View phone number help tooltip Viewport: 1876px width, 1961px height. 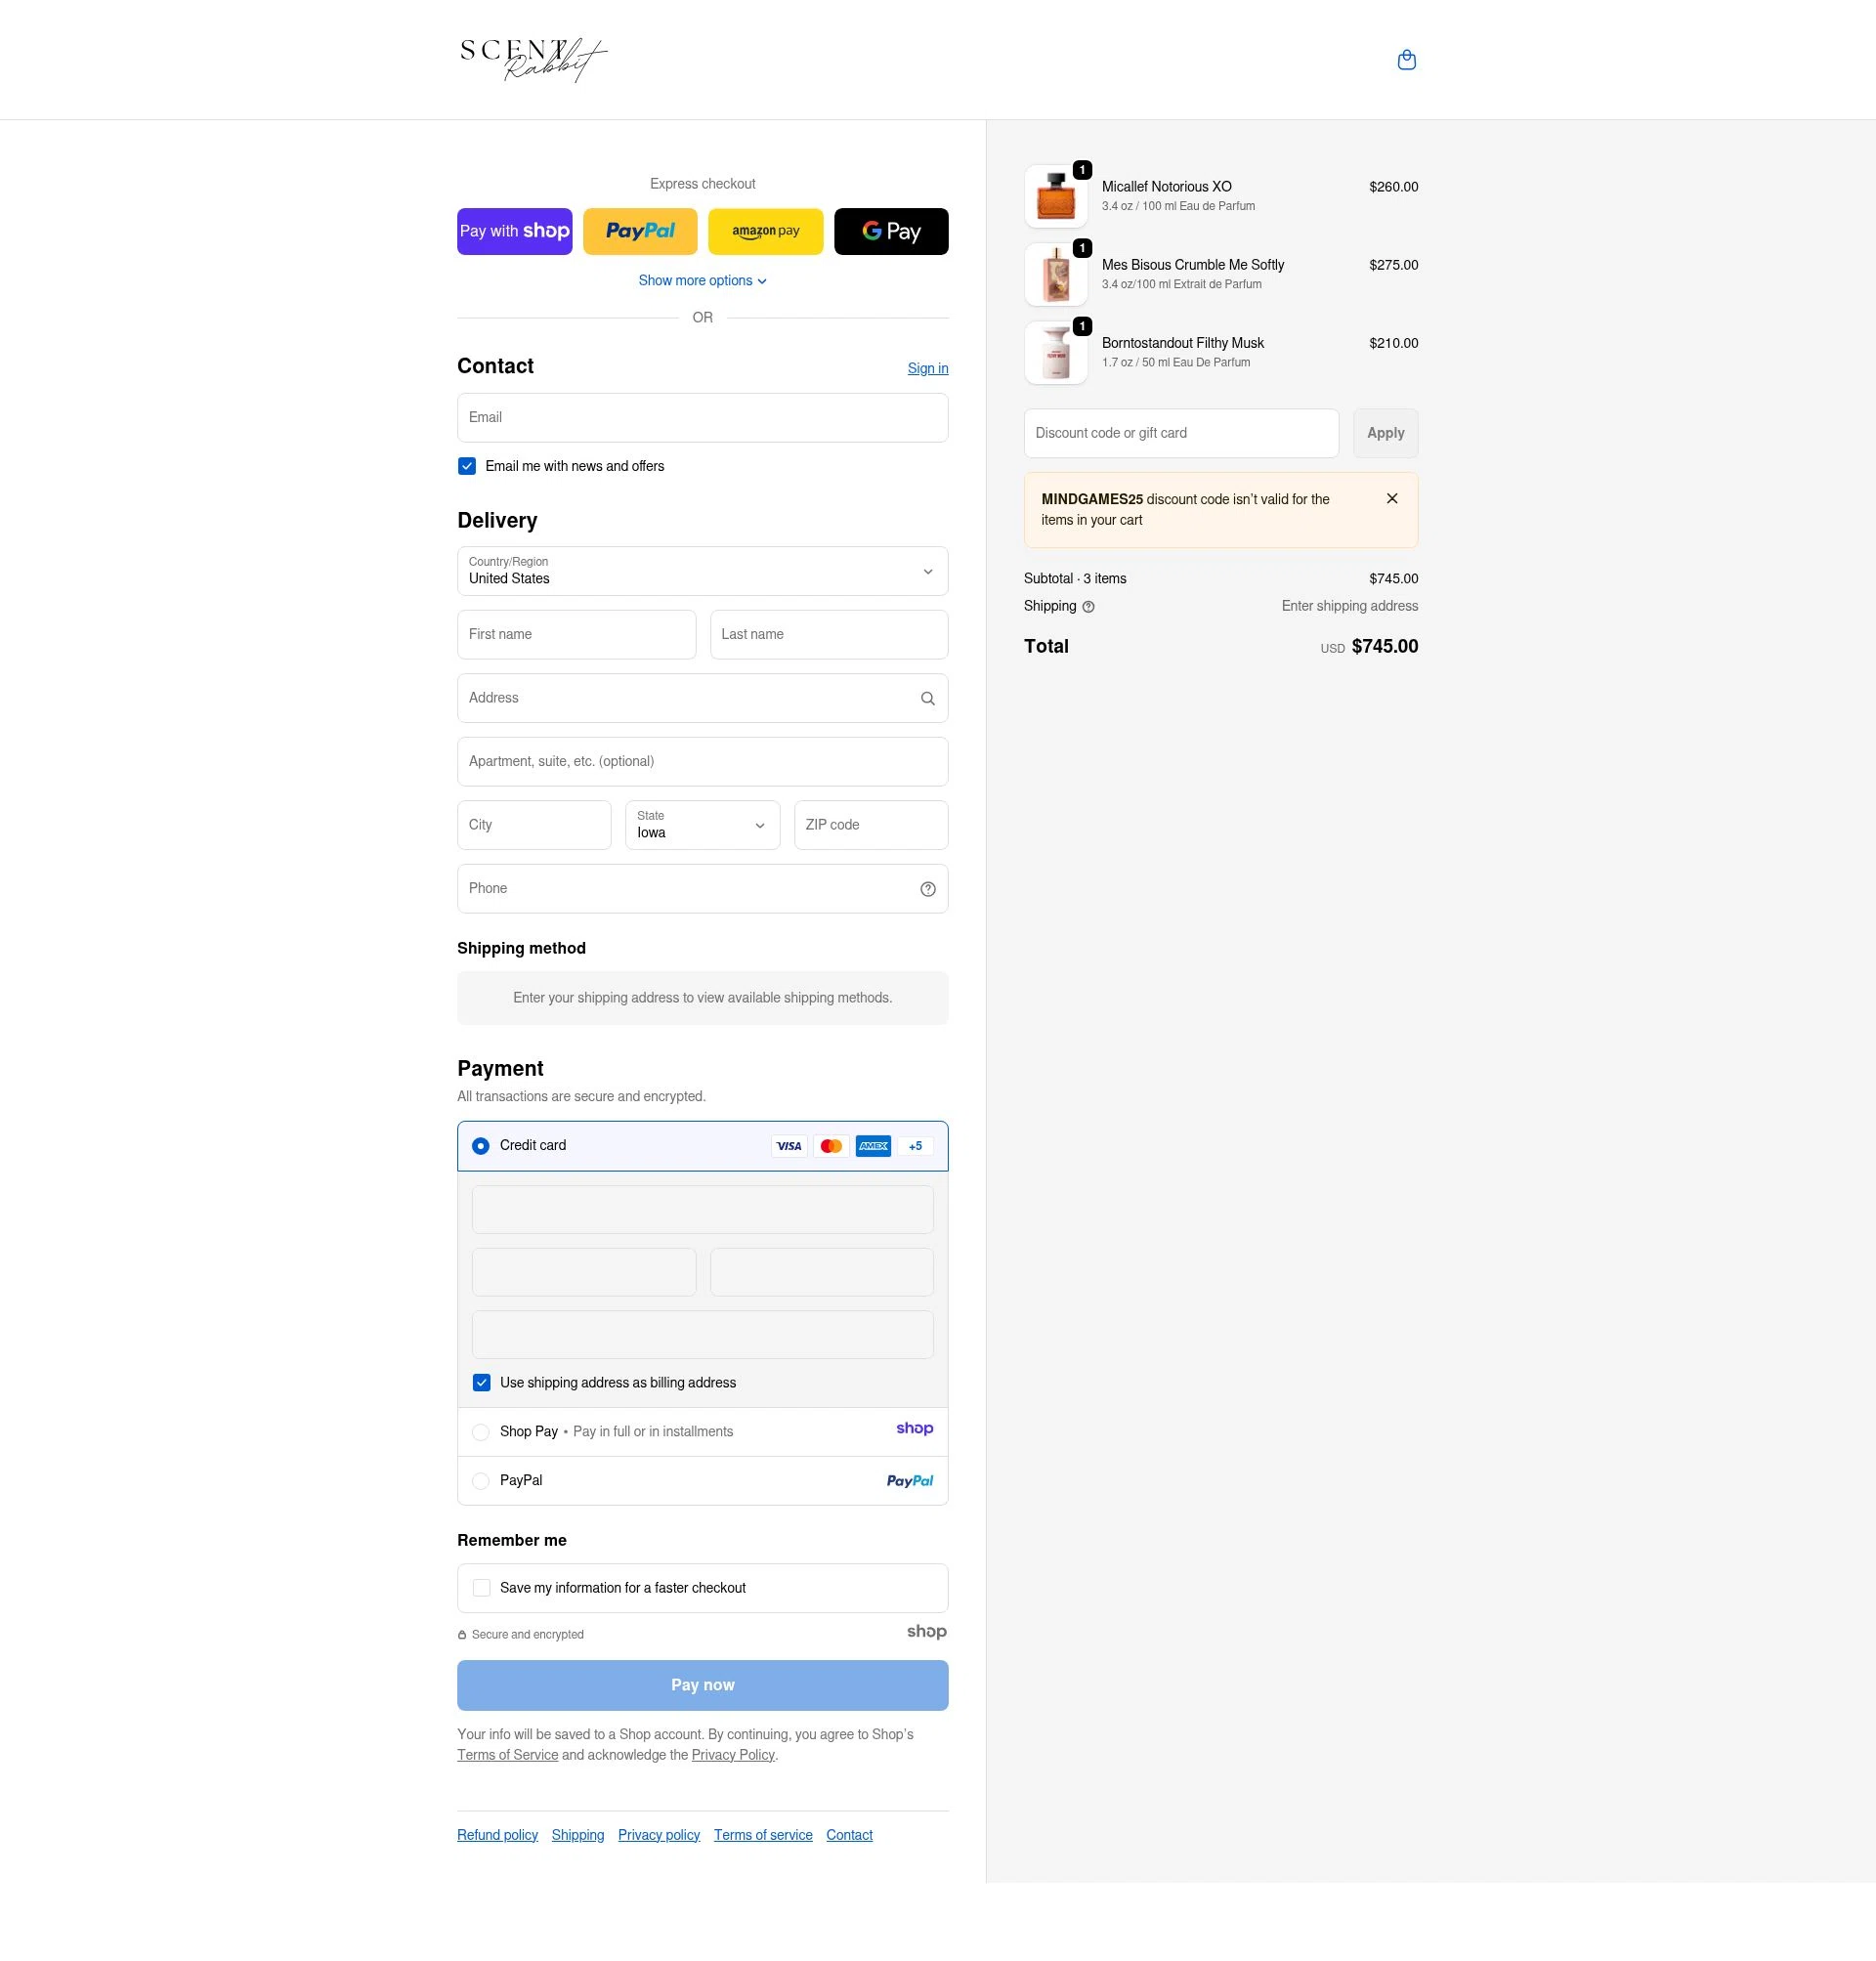pyautogui.click(x=927, y=888)
